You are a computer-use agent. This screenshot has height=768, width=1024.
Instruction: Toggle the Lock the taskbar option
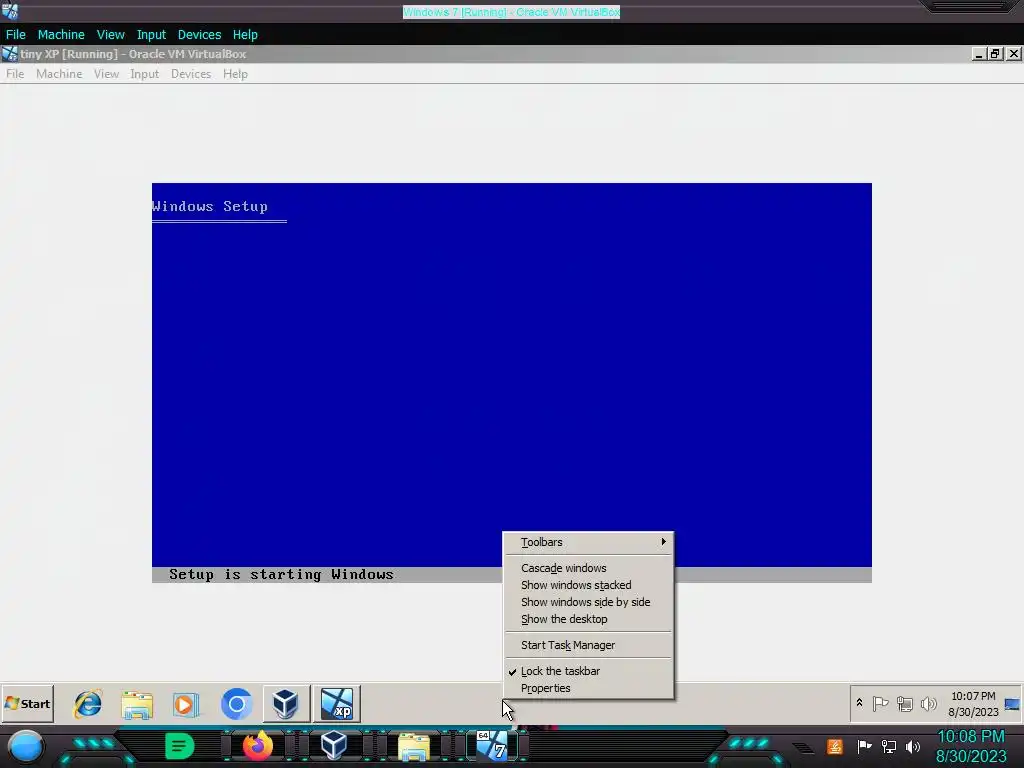(x=589, y=671)
